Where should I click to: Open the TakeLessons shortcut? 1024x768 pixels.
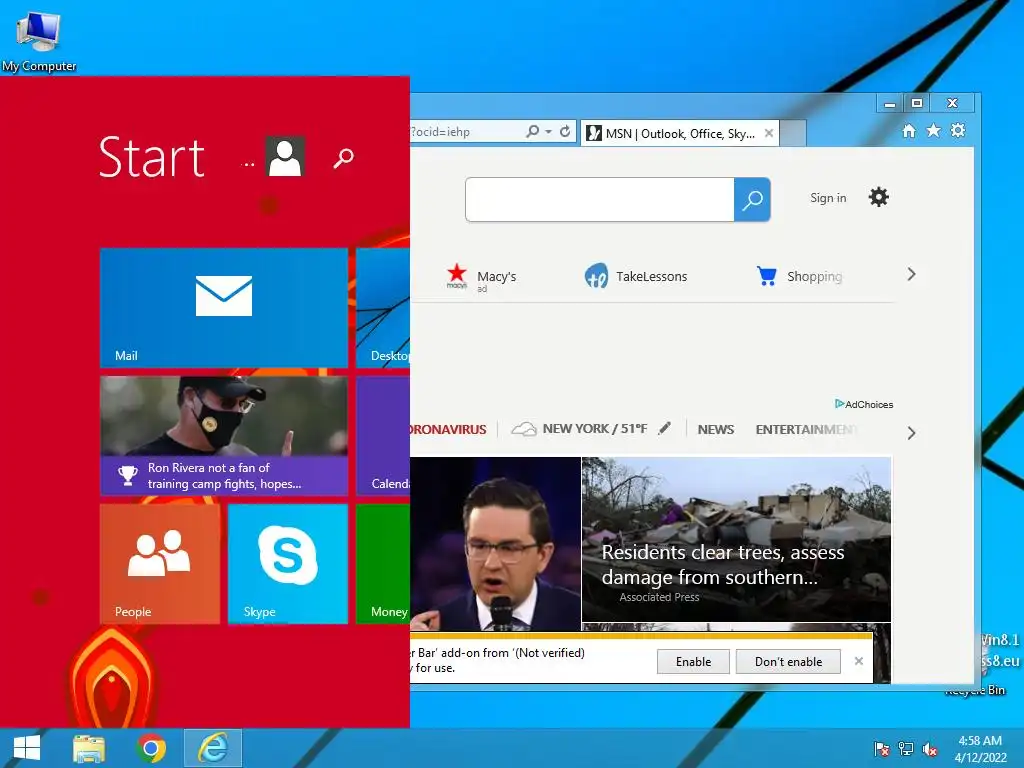point(635,276)
